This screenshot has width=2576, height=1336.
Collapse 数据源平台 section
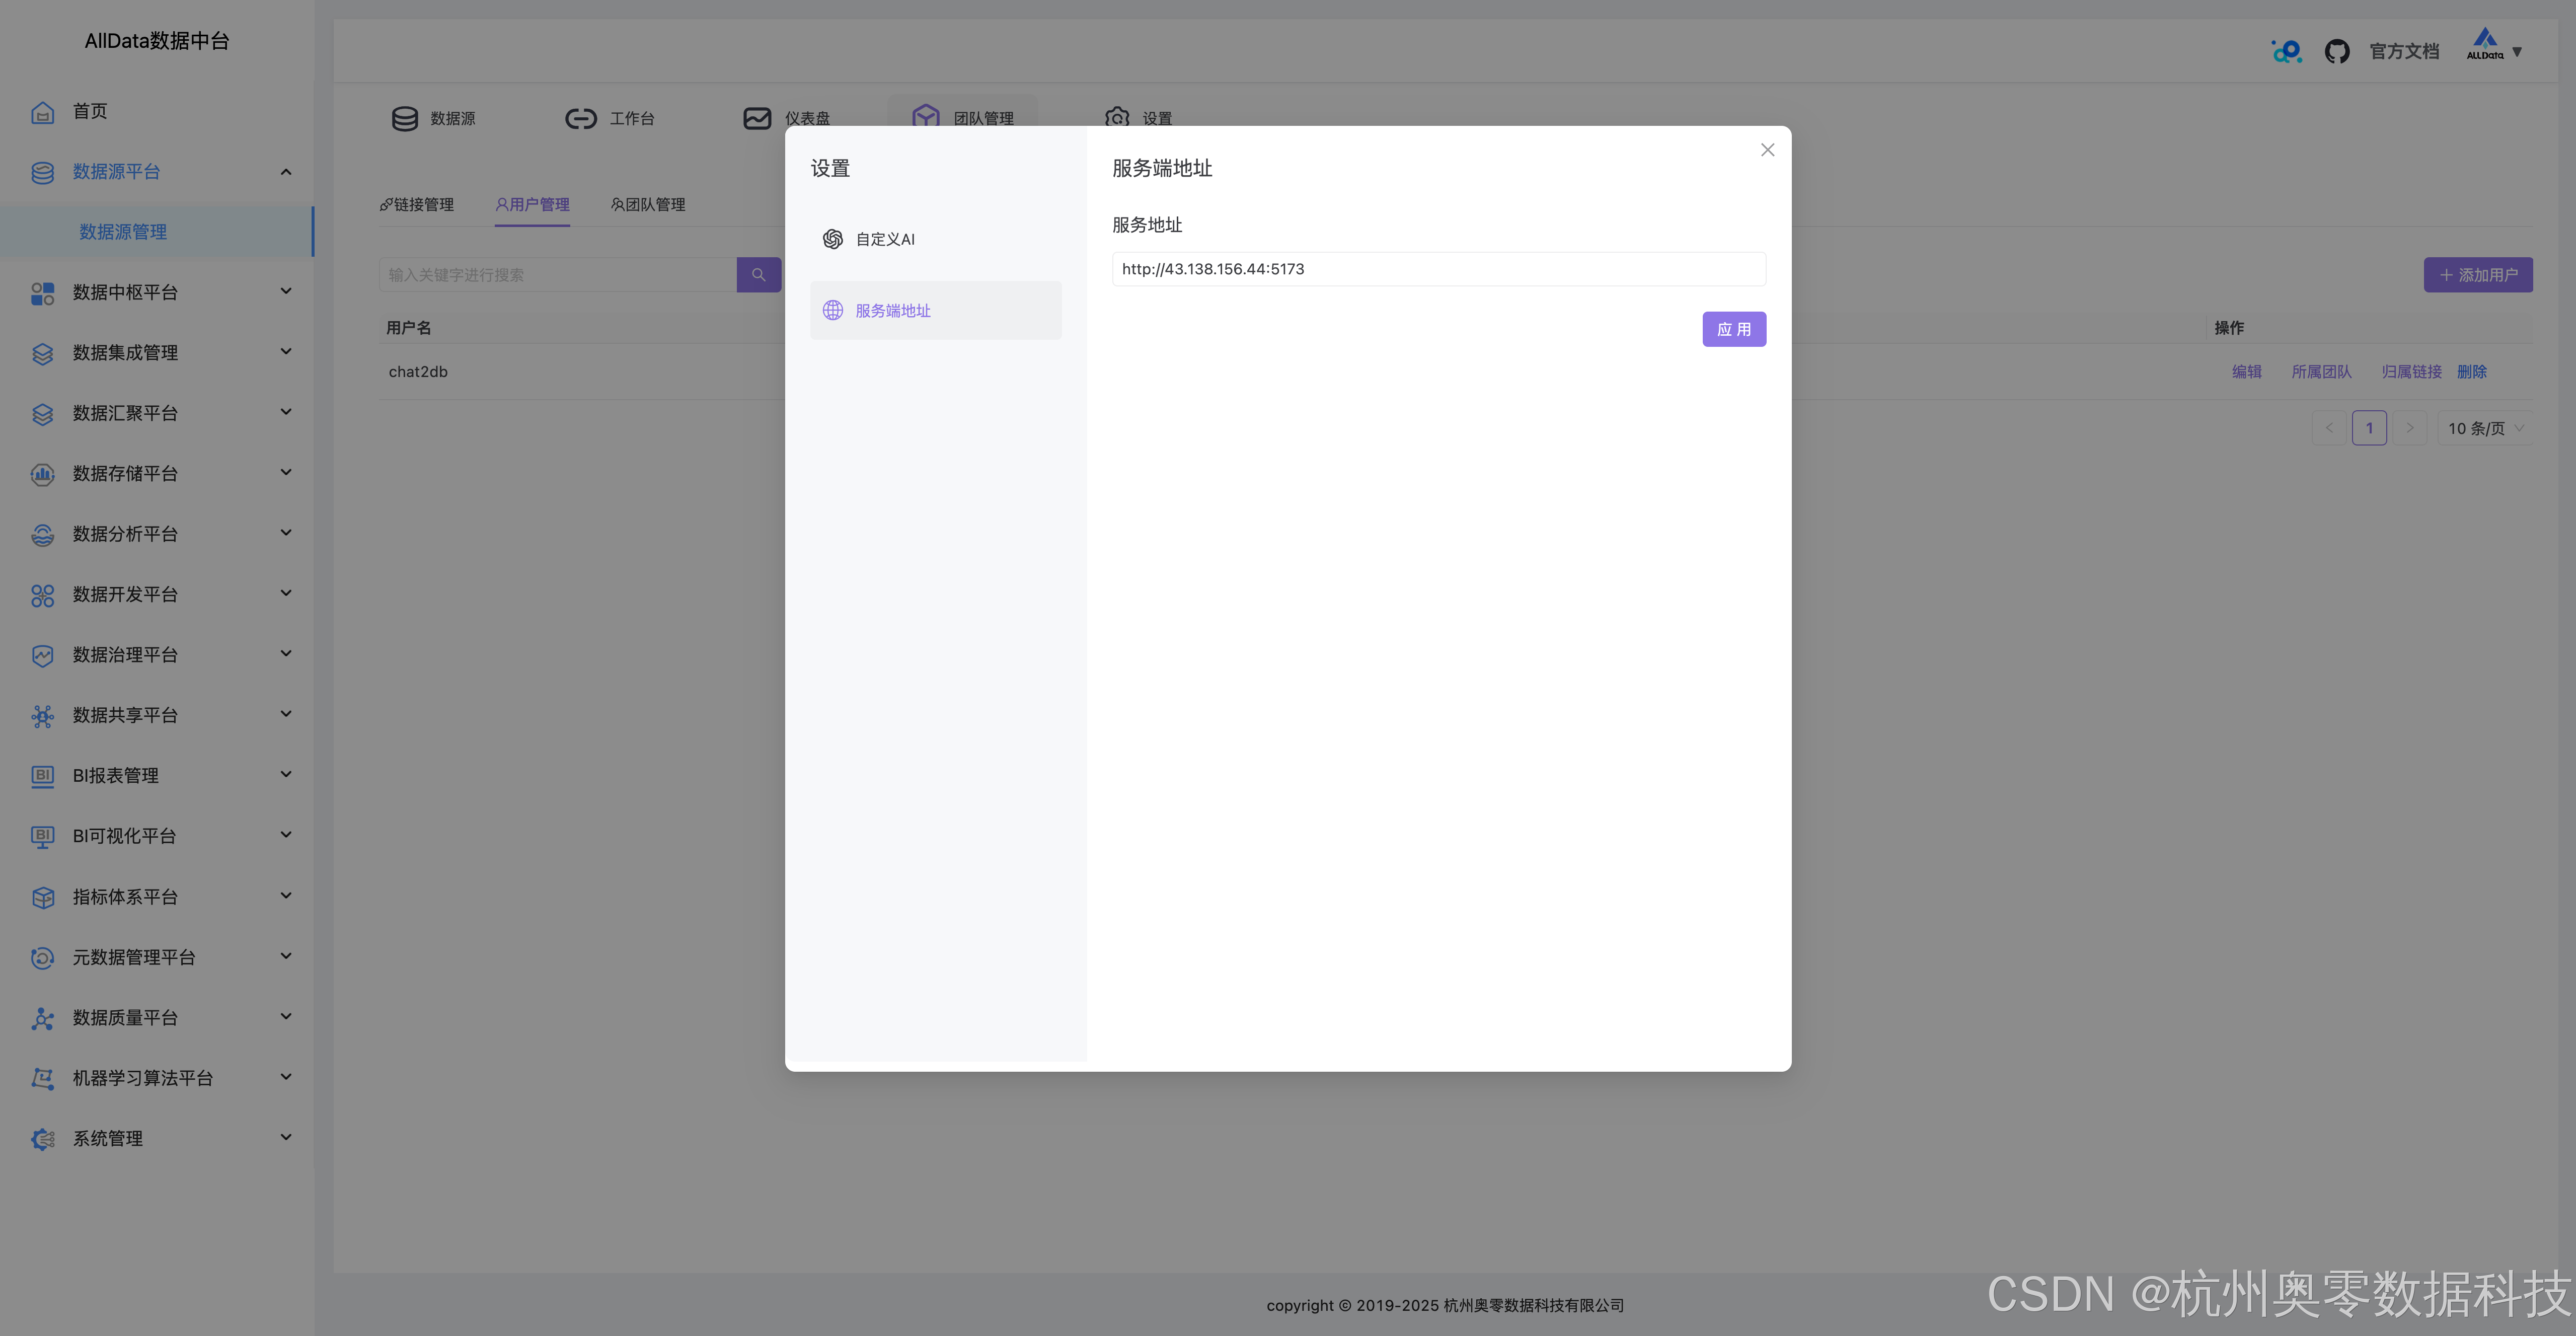click(285, 172)
